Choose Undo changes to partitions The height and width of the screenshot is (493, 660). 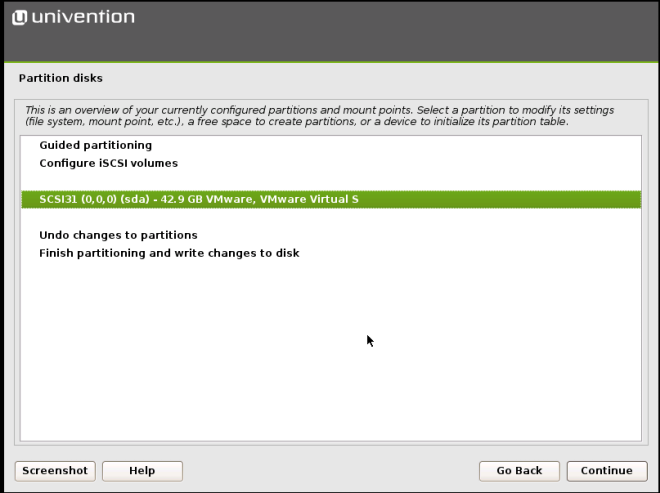[x=118, y=235]
